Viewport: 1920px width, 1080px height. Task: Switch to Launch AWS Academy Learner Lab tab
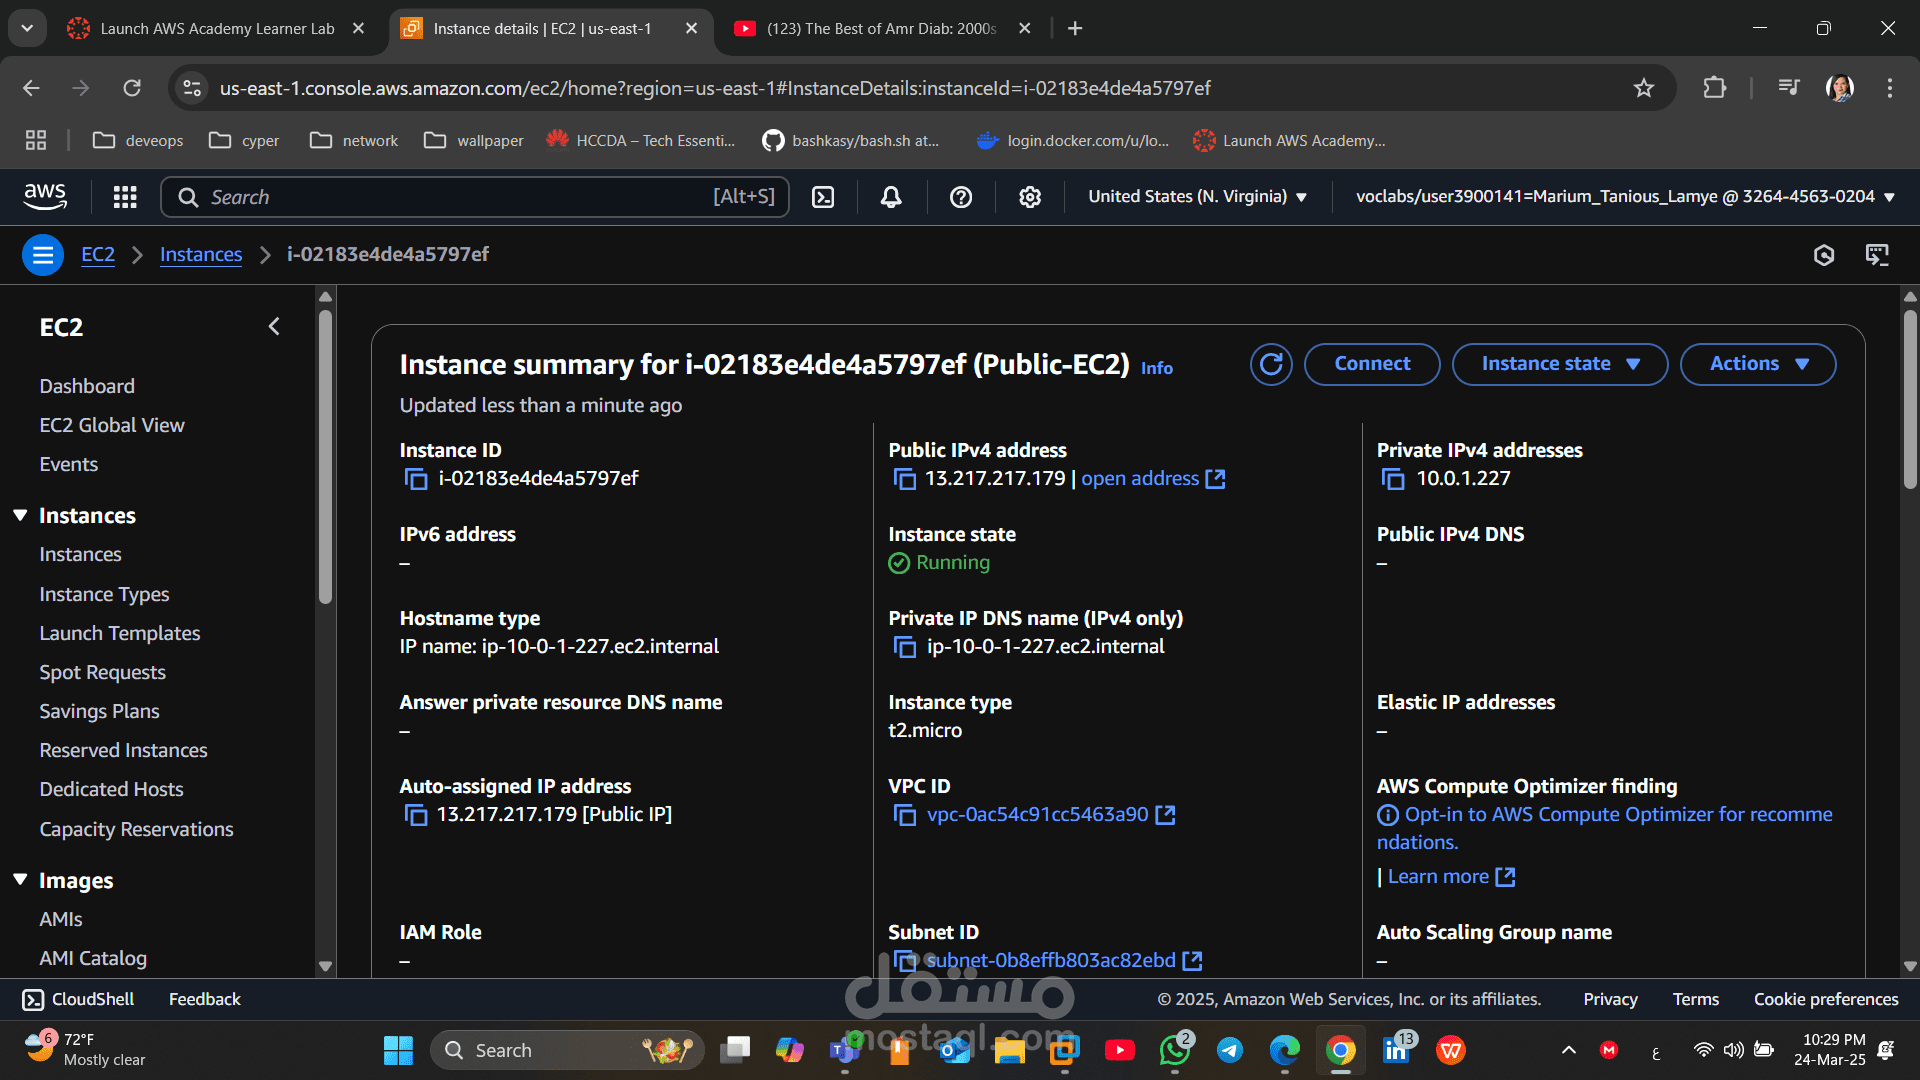217,29
